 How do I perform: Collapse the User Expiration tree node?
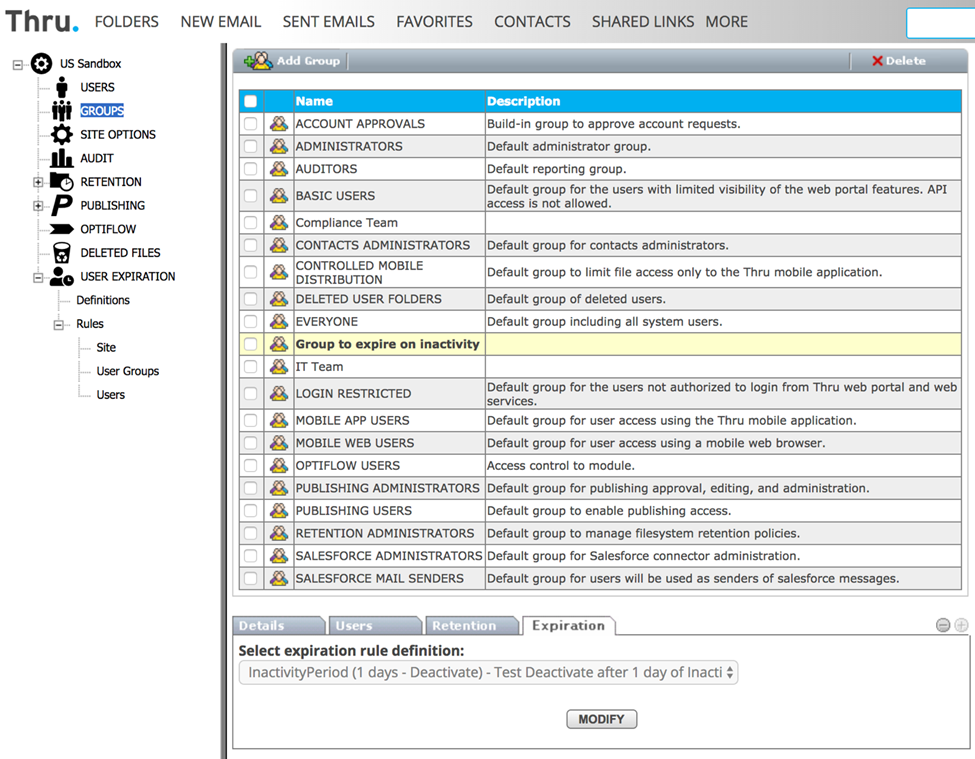(x=38, y=277)
